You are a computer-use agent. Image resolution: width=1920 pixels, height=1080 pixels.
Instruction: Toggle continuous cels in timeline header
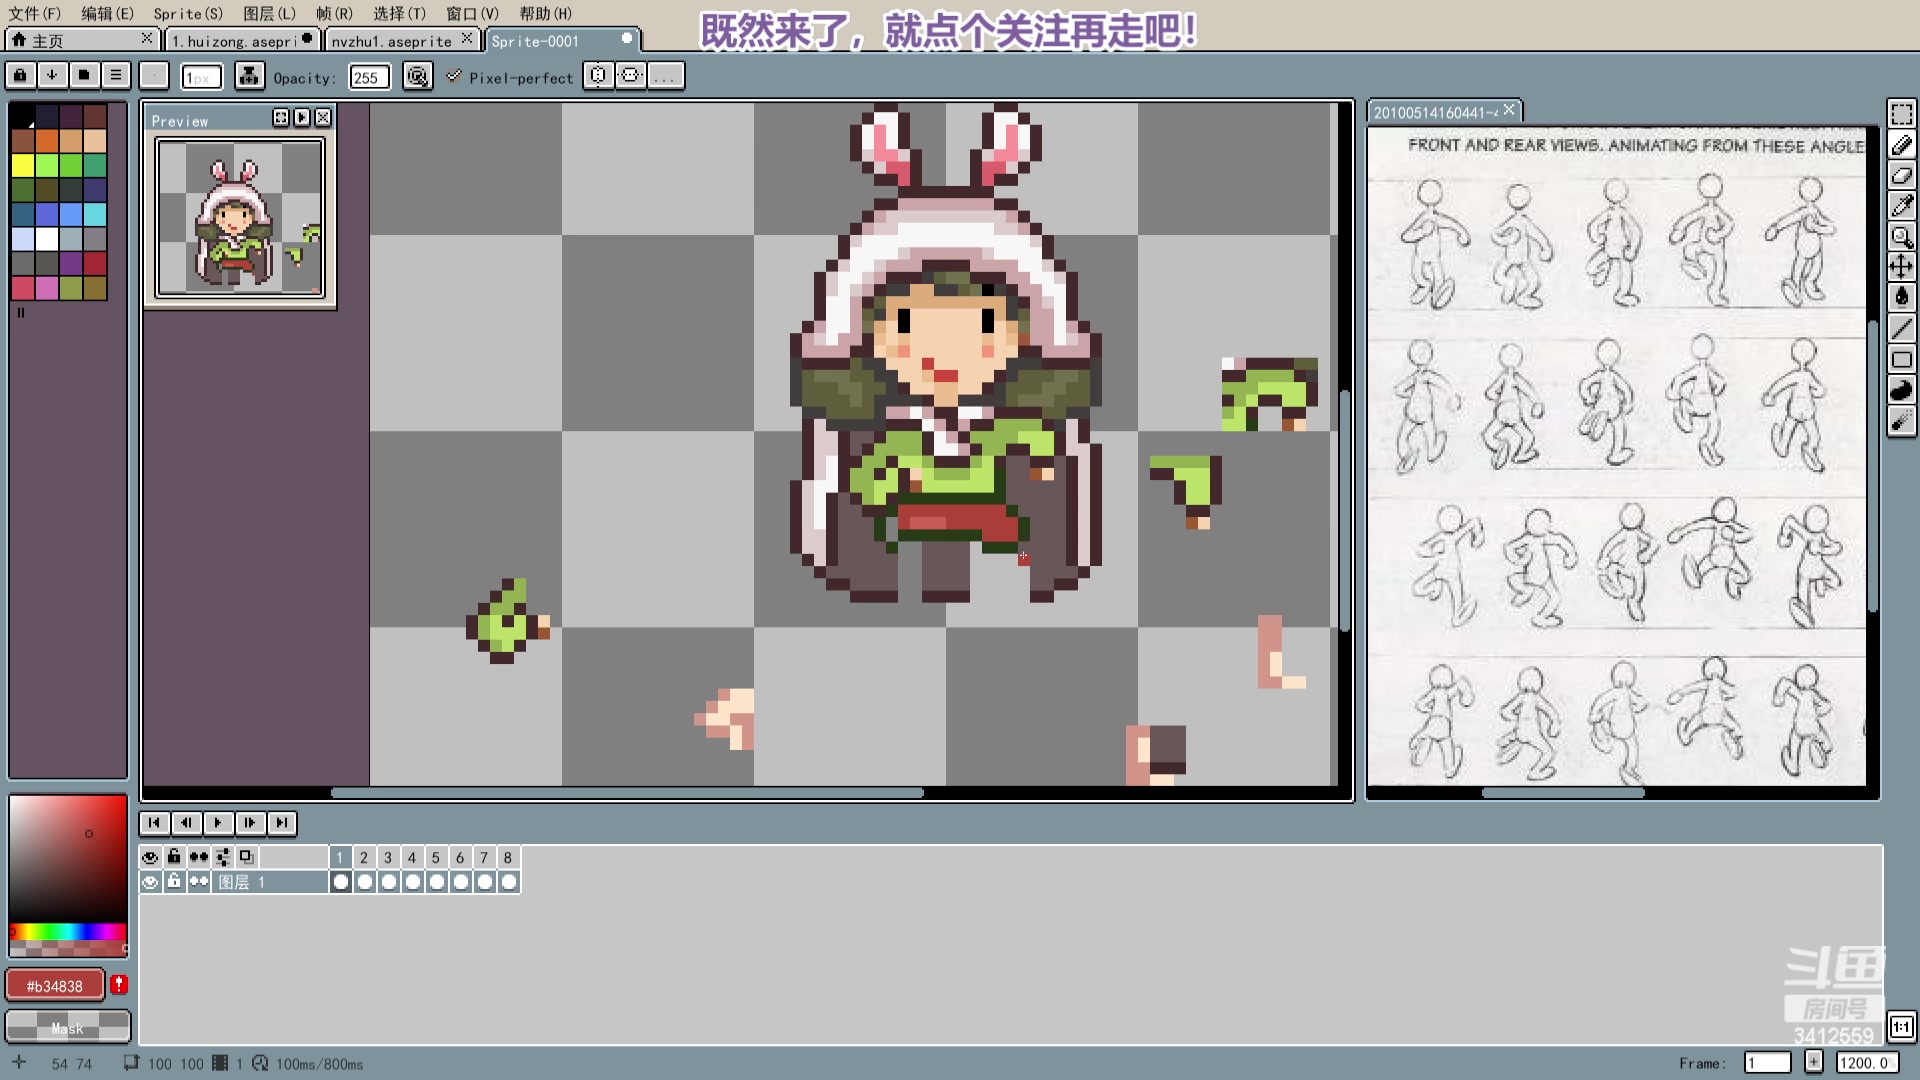(198, 857)
